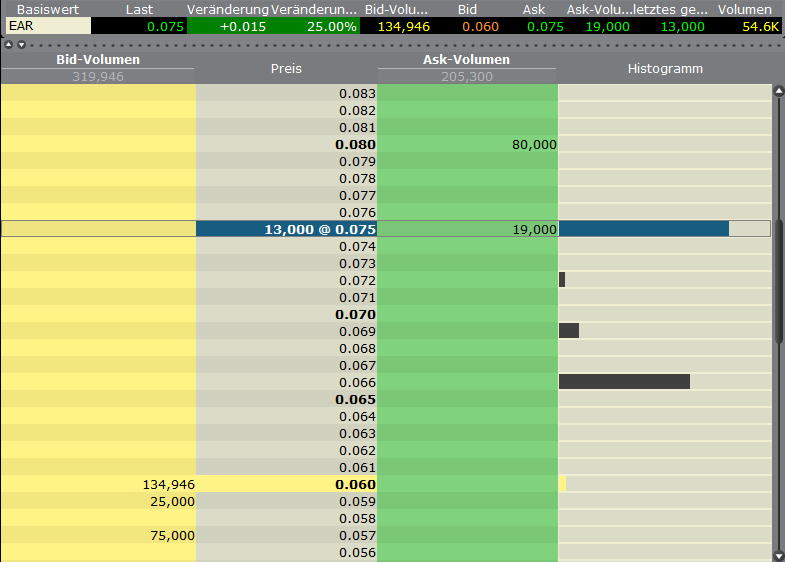Click the expand down arrow above Bid-Volumen
Screen dimensions: 785x562
click(20, 45)
